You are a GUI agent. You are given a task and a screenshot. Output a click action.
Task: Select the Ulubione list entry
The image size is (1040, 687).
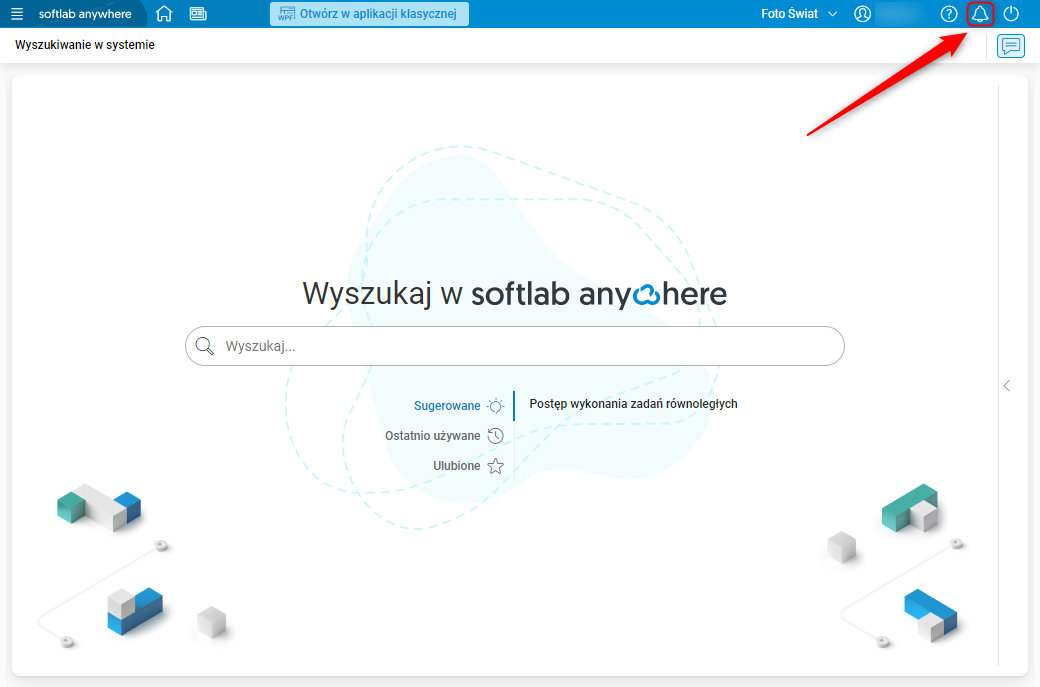pos(456,465)
